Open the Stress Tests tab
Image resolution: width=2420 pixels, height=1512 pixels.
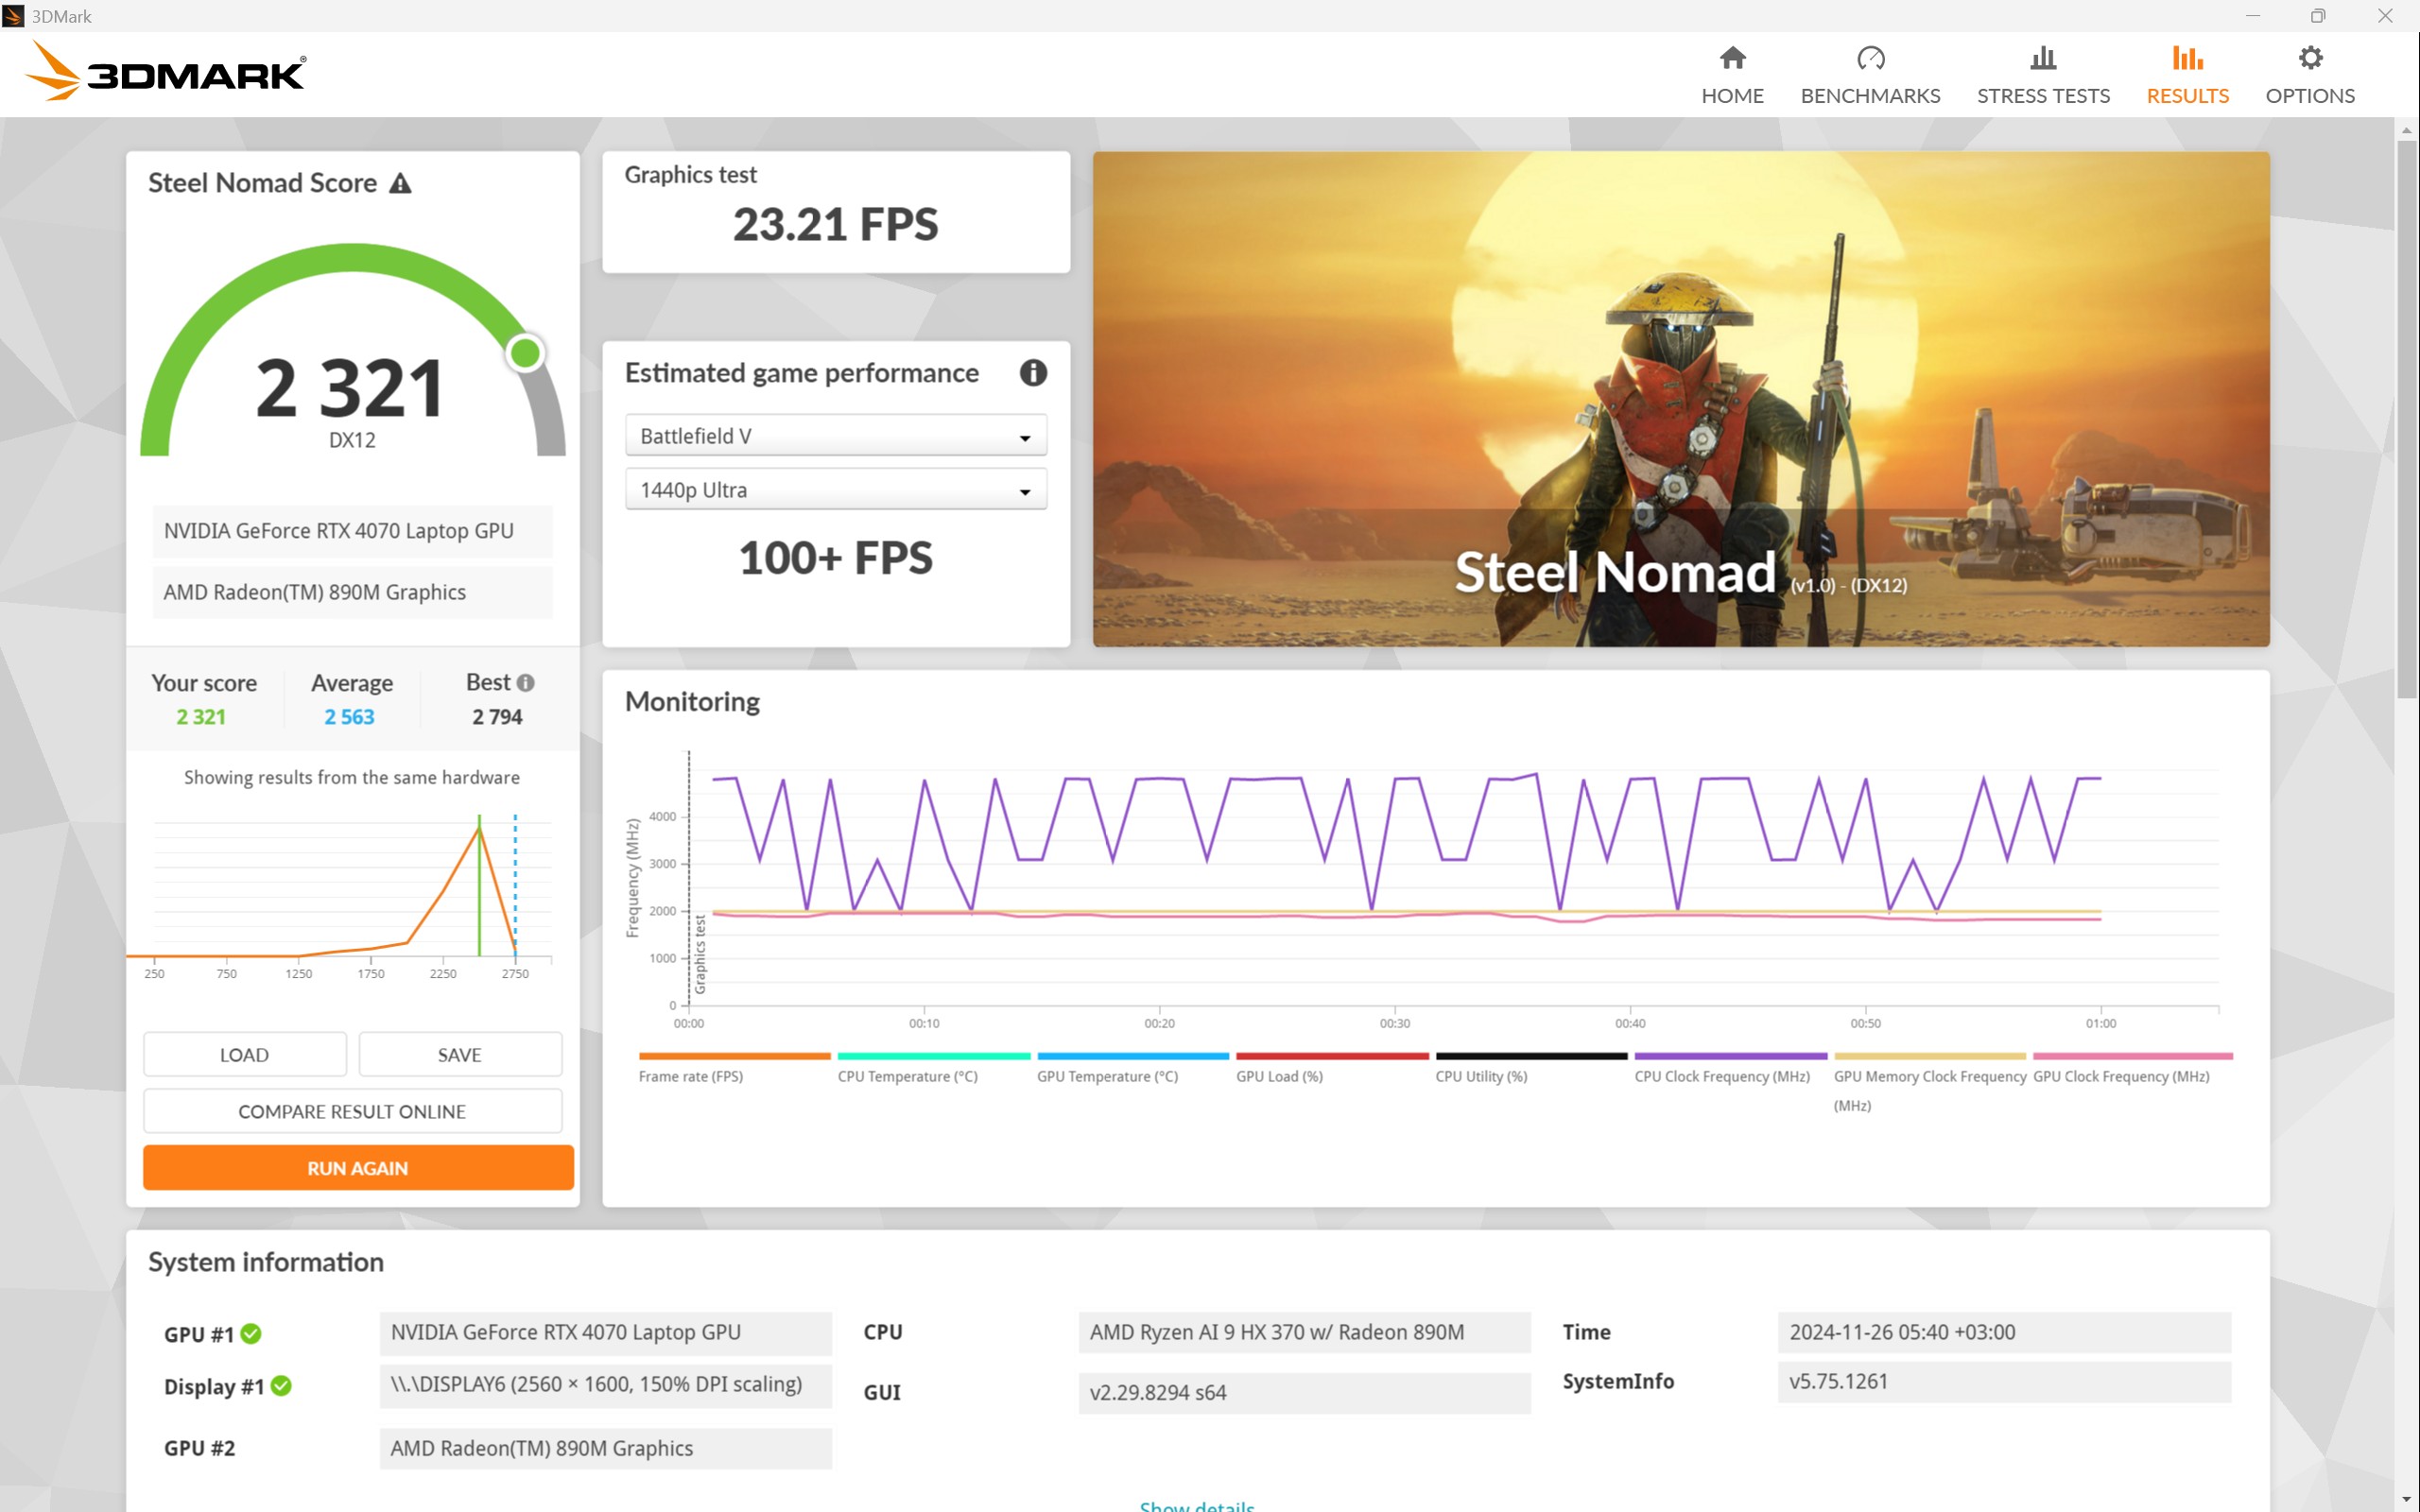coord(2043,75)
